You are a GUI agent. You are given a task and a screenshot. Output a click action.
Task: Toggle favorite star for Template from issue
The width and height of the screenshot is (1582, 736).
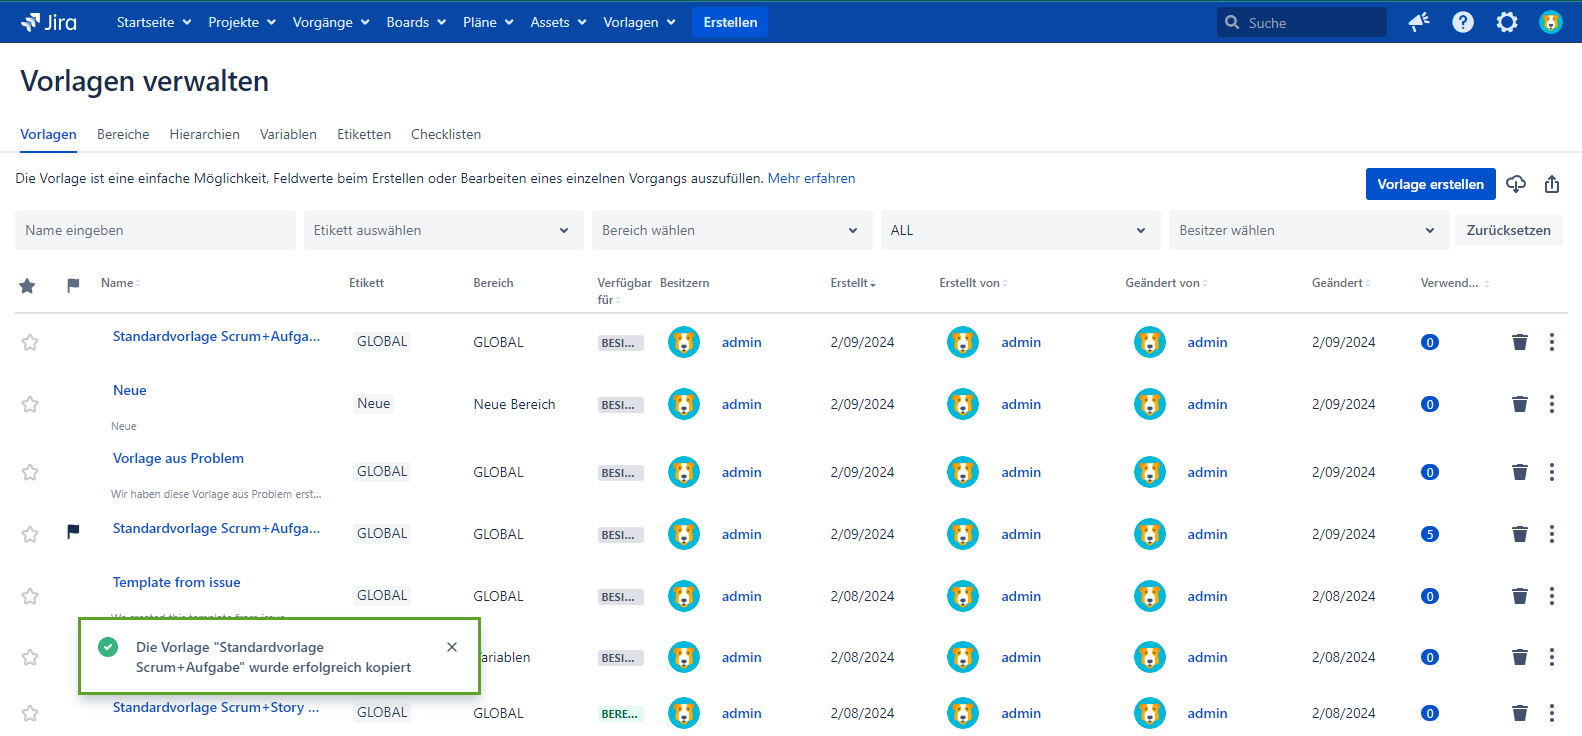pyautogui.click(x=30, y=596)
